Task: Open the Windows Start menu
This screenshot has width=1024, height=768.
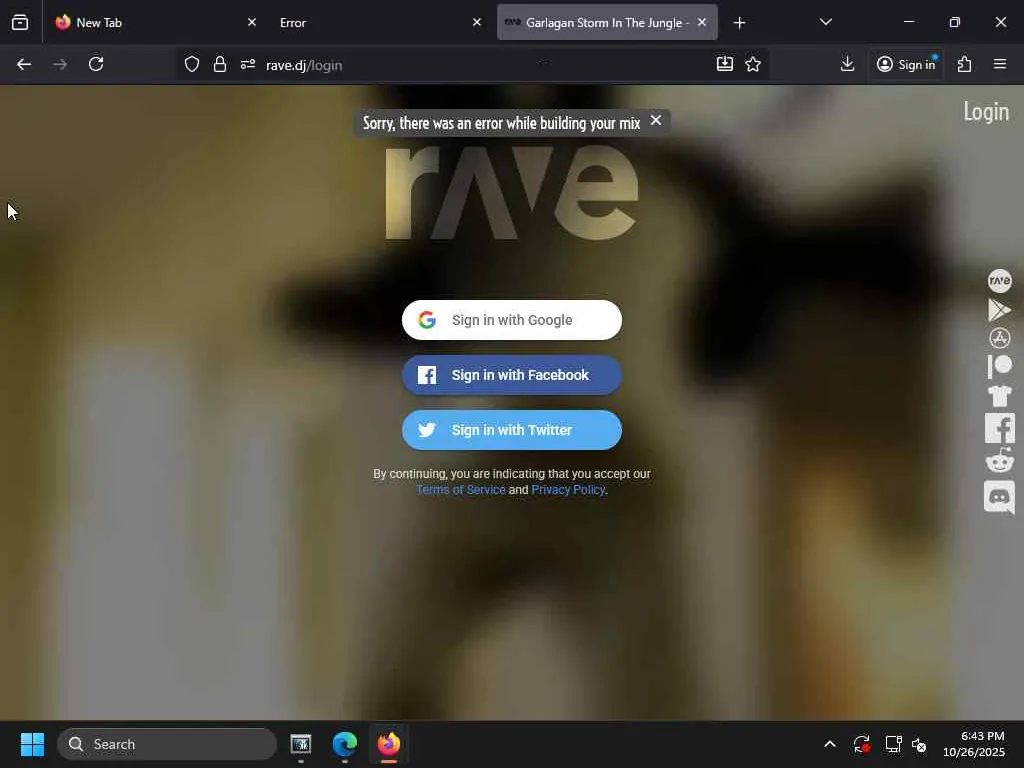Action: 32,744
